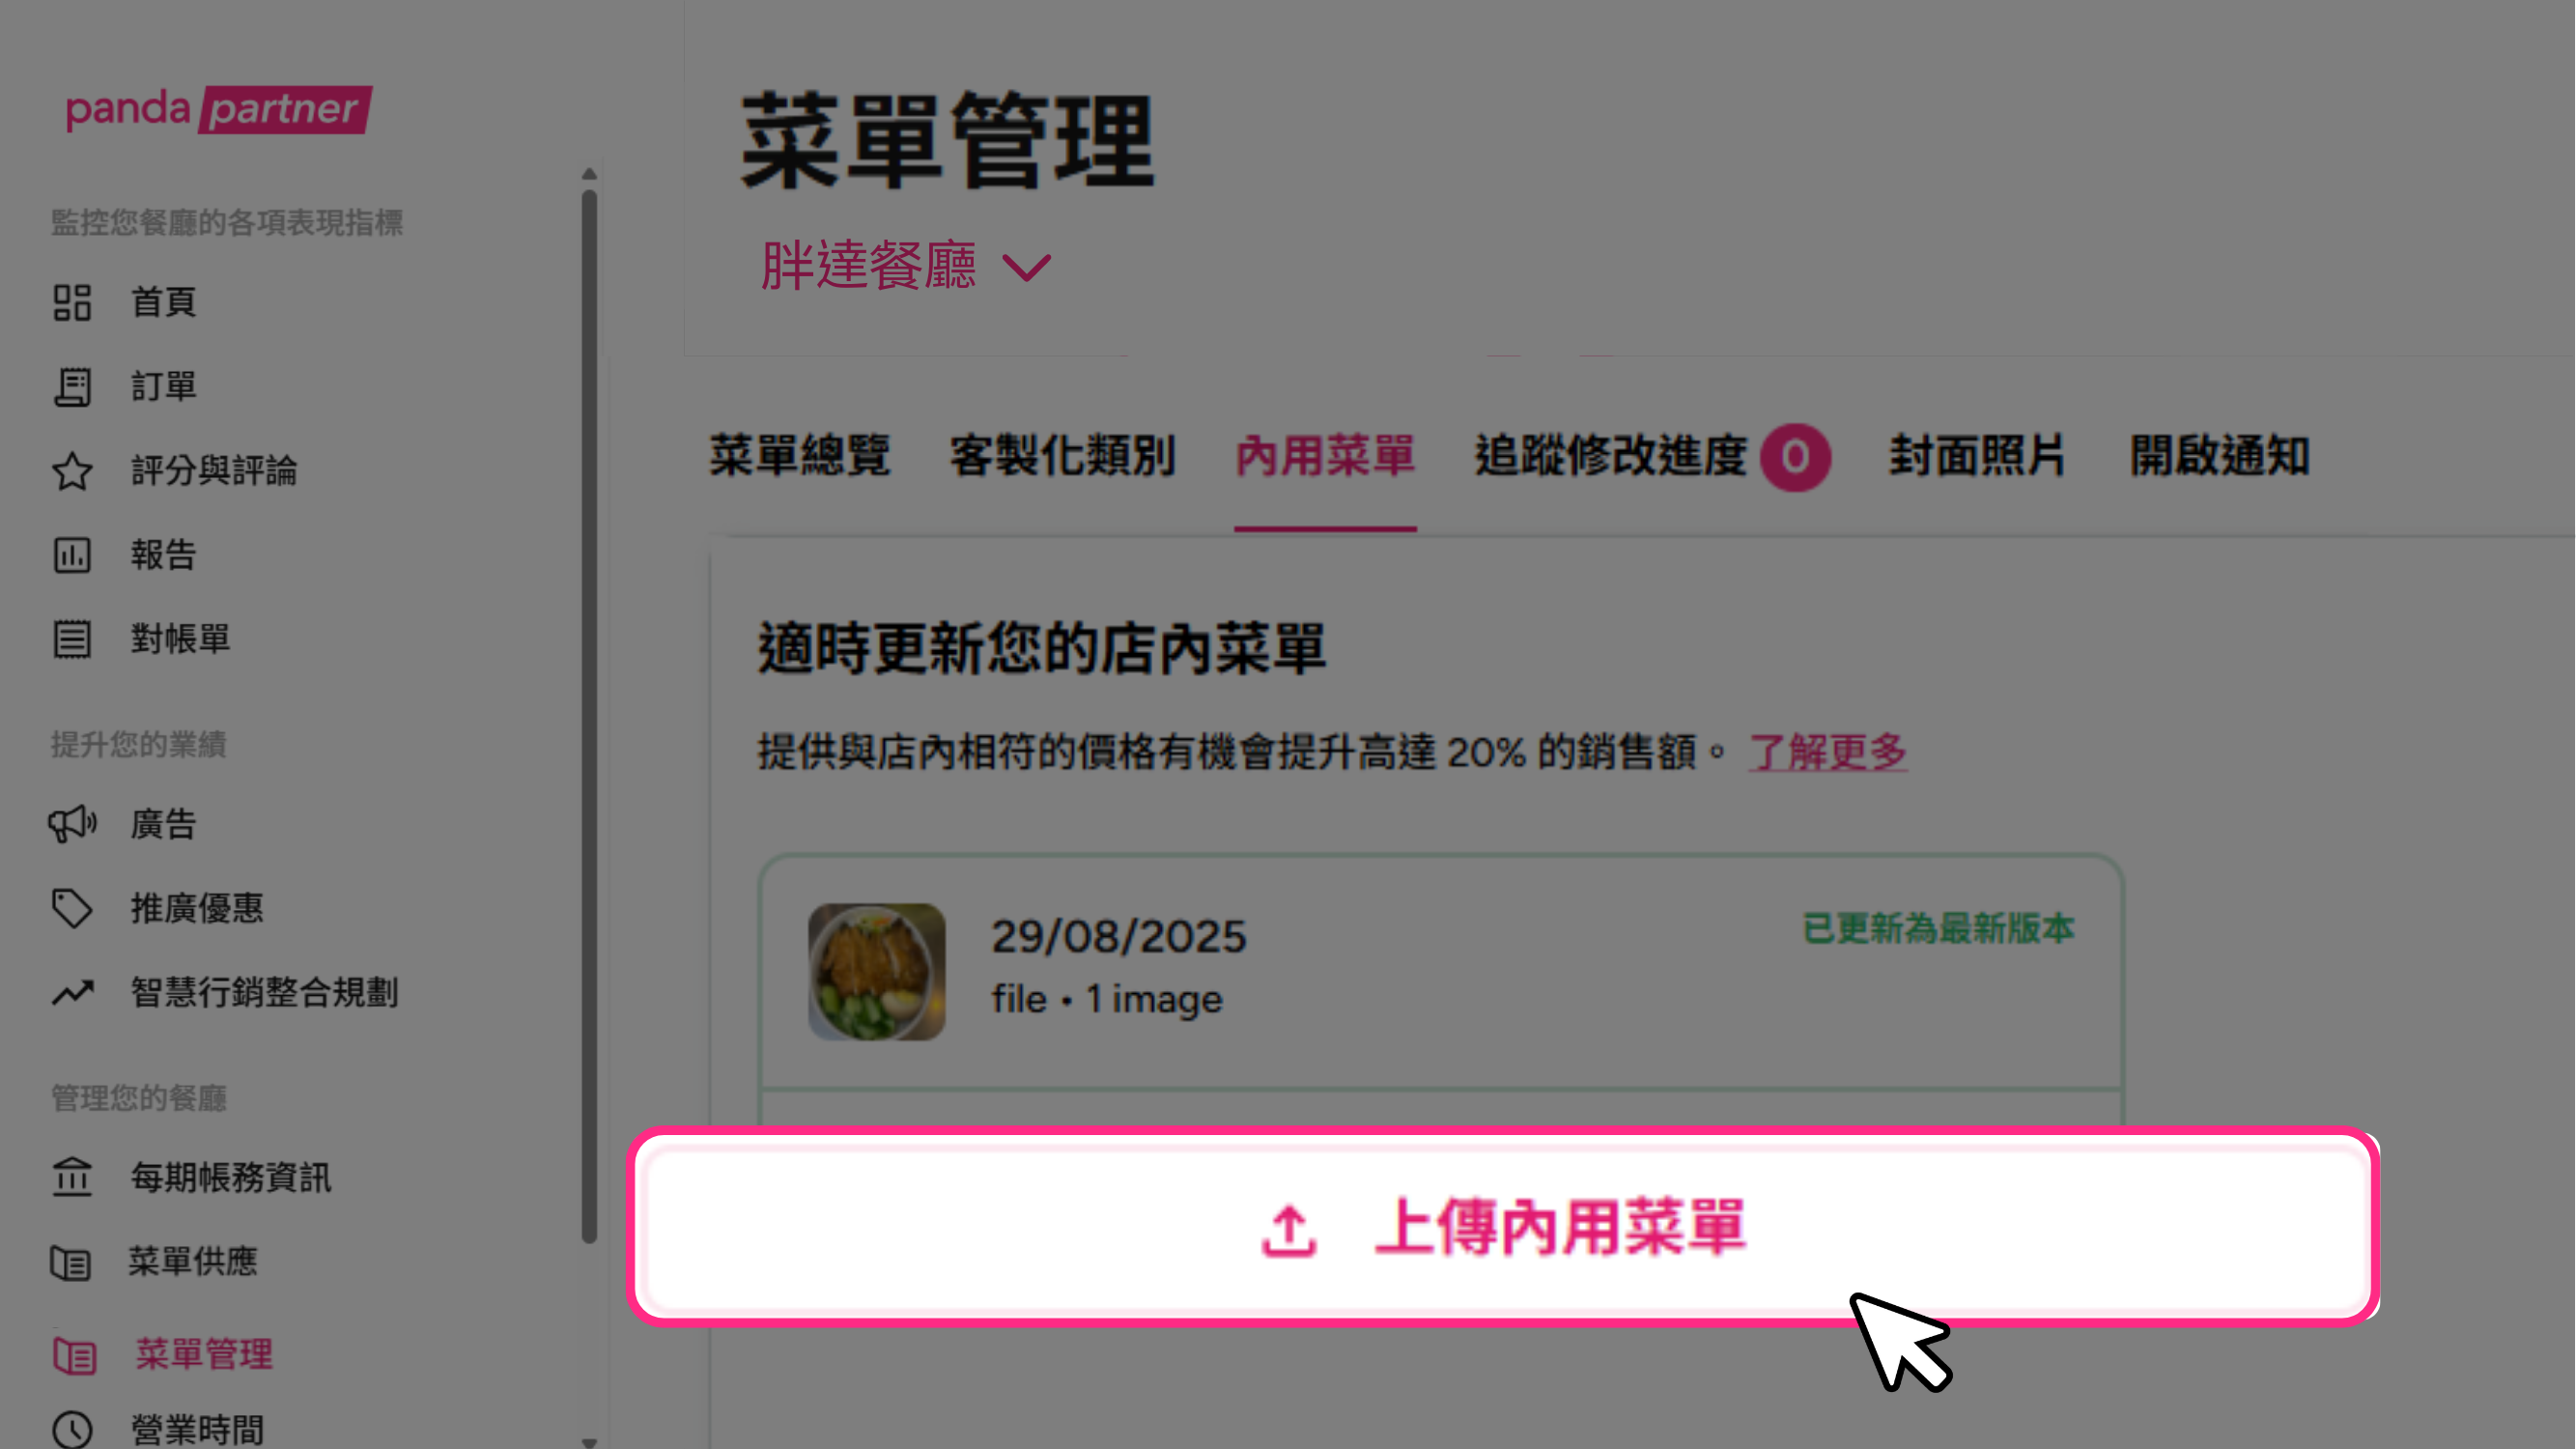Click sidebar scroll-down arrow
Viewport: 2576px width, 1449px height.
click(x=589, y=1441)
